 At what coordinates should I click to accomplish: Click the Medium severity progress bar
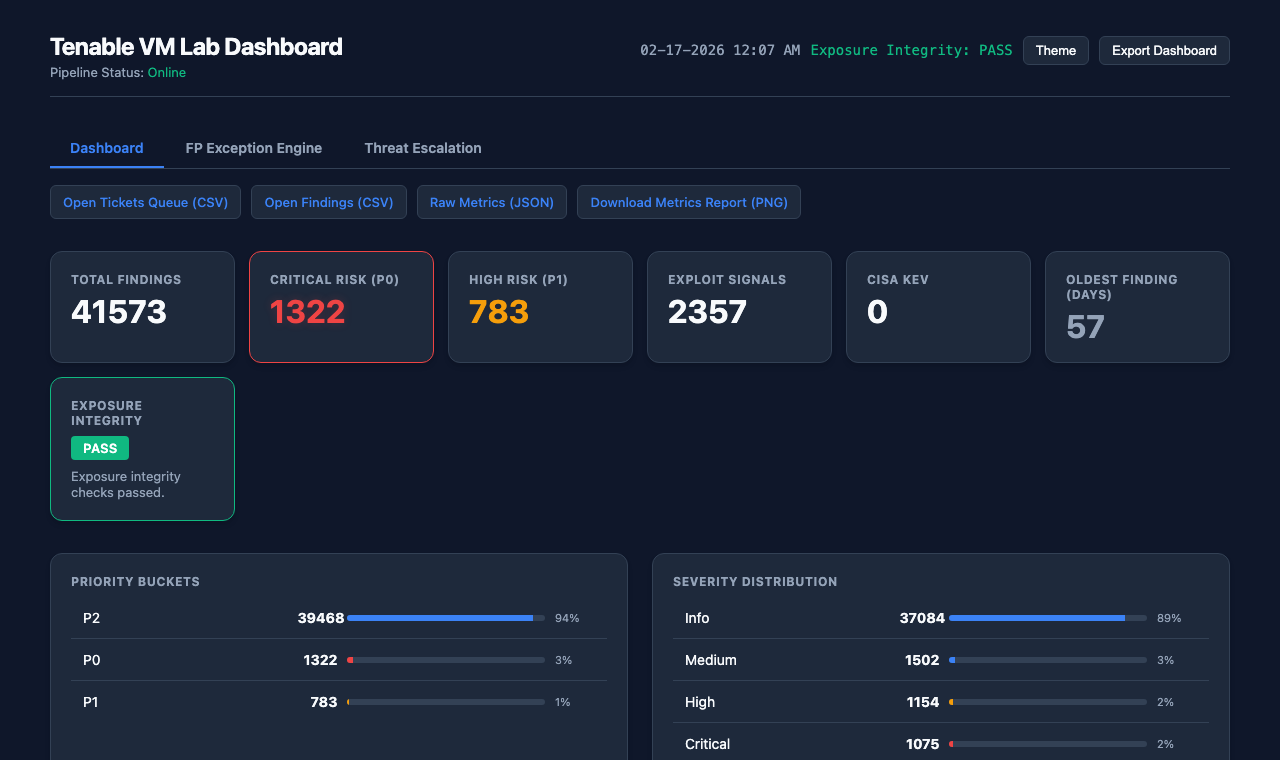[x=1048, y=660]
